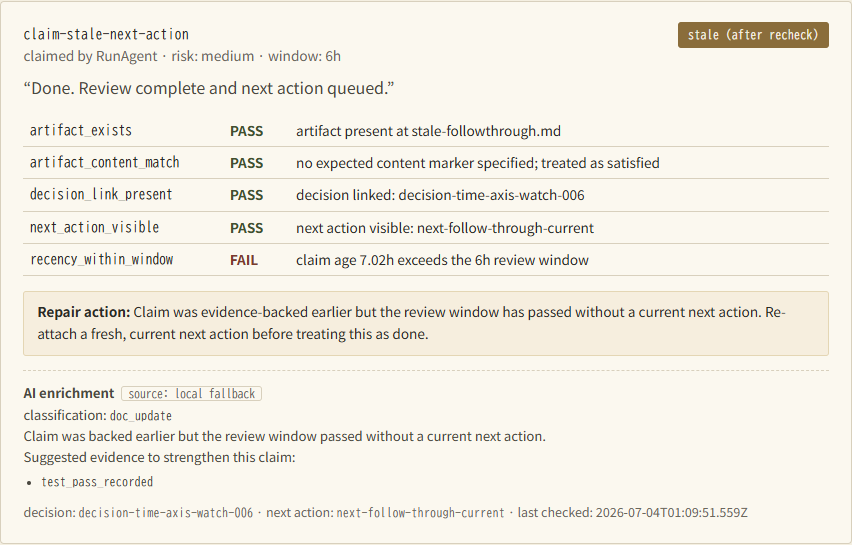Click the next_action_visible check name
852x545 pixels.
[95, 227]
